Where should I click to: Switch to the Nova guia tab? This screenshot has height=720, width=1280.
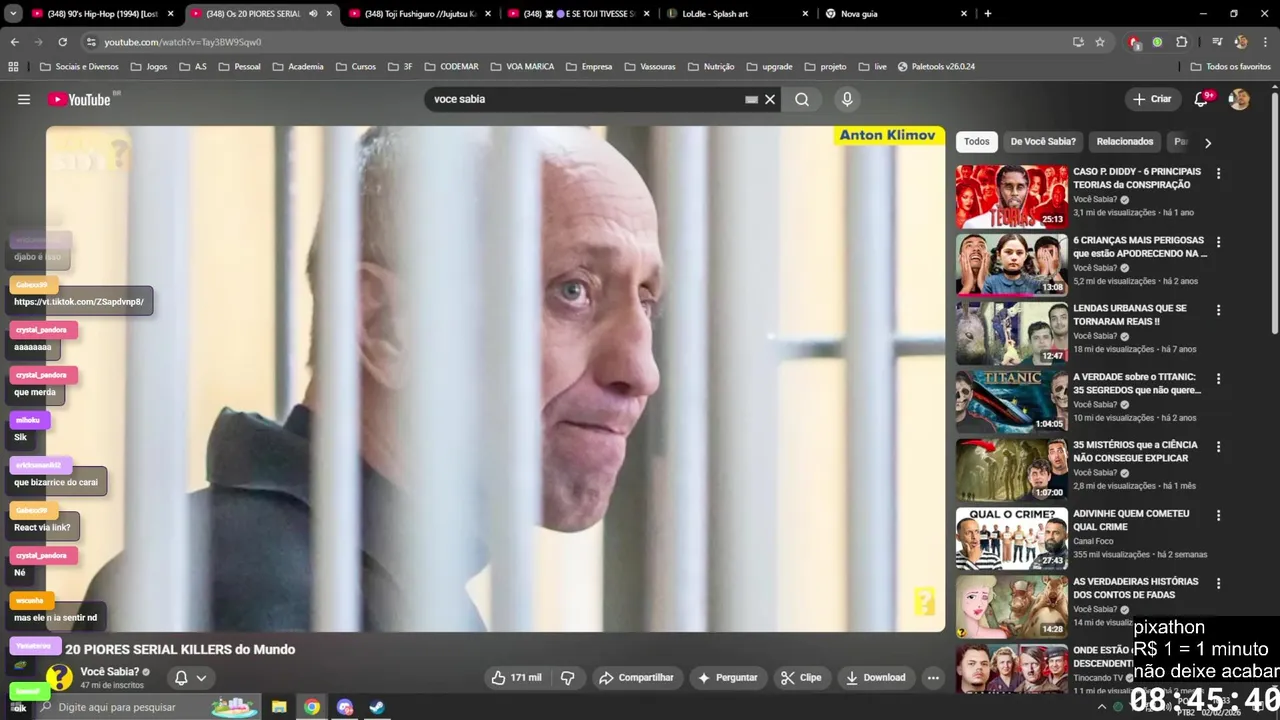[895, 14]
